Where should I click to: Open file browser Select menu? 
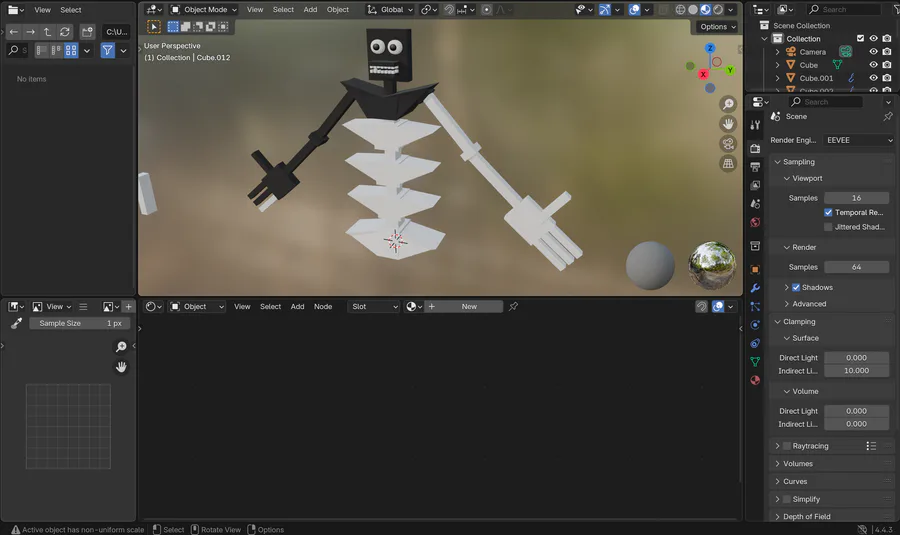coord(71,10)
